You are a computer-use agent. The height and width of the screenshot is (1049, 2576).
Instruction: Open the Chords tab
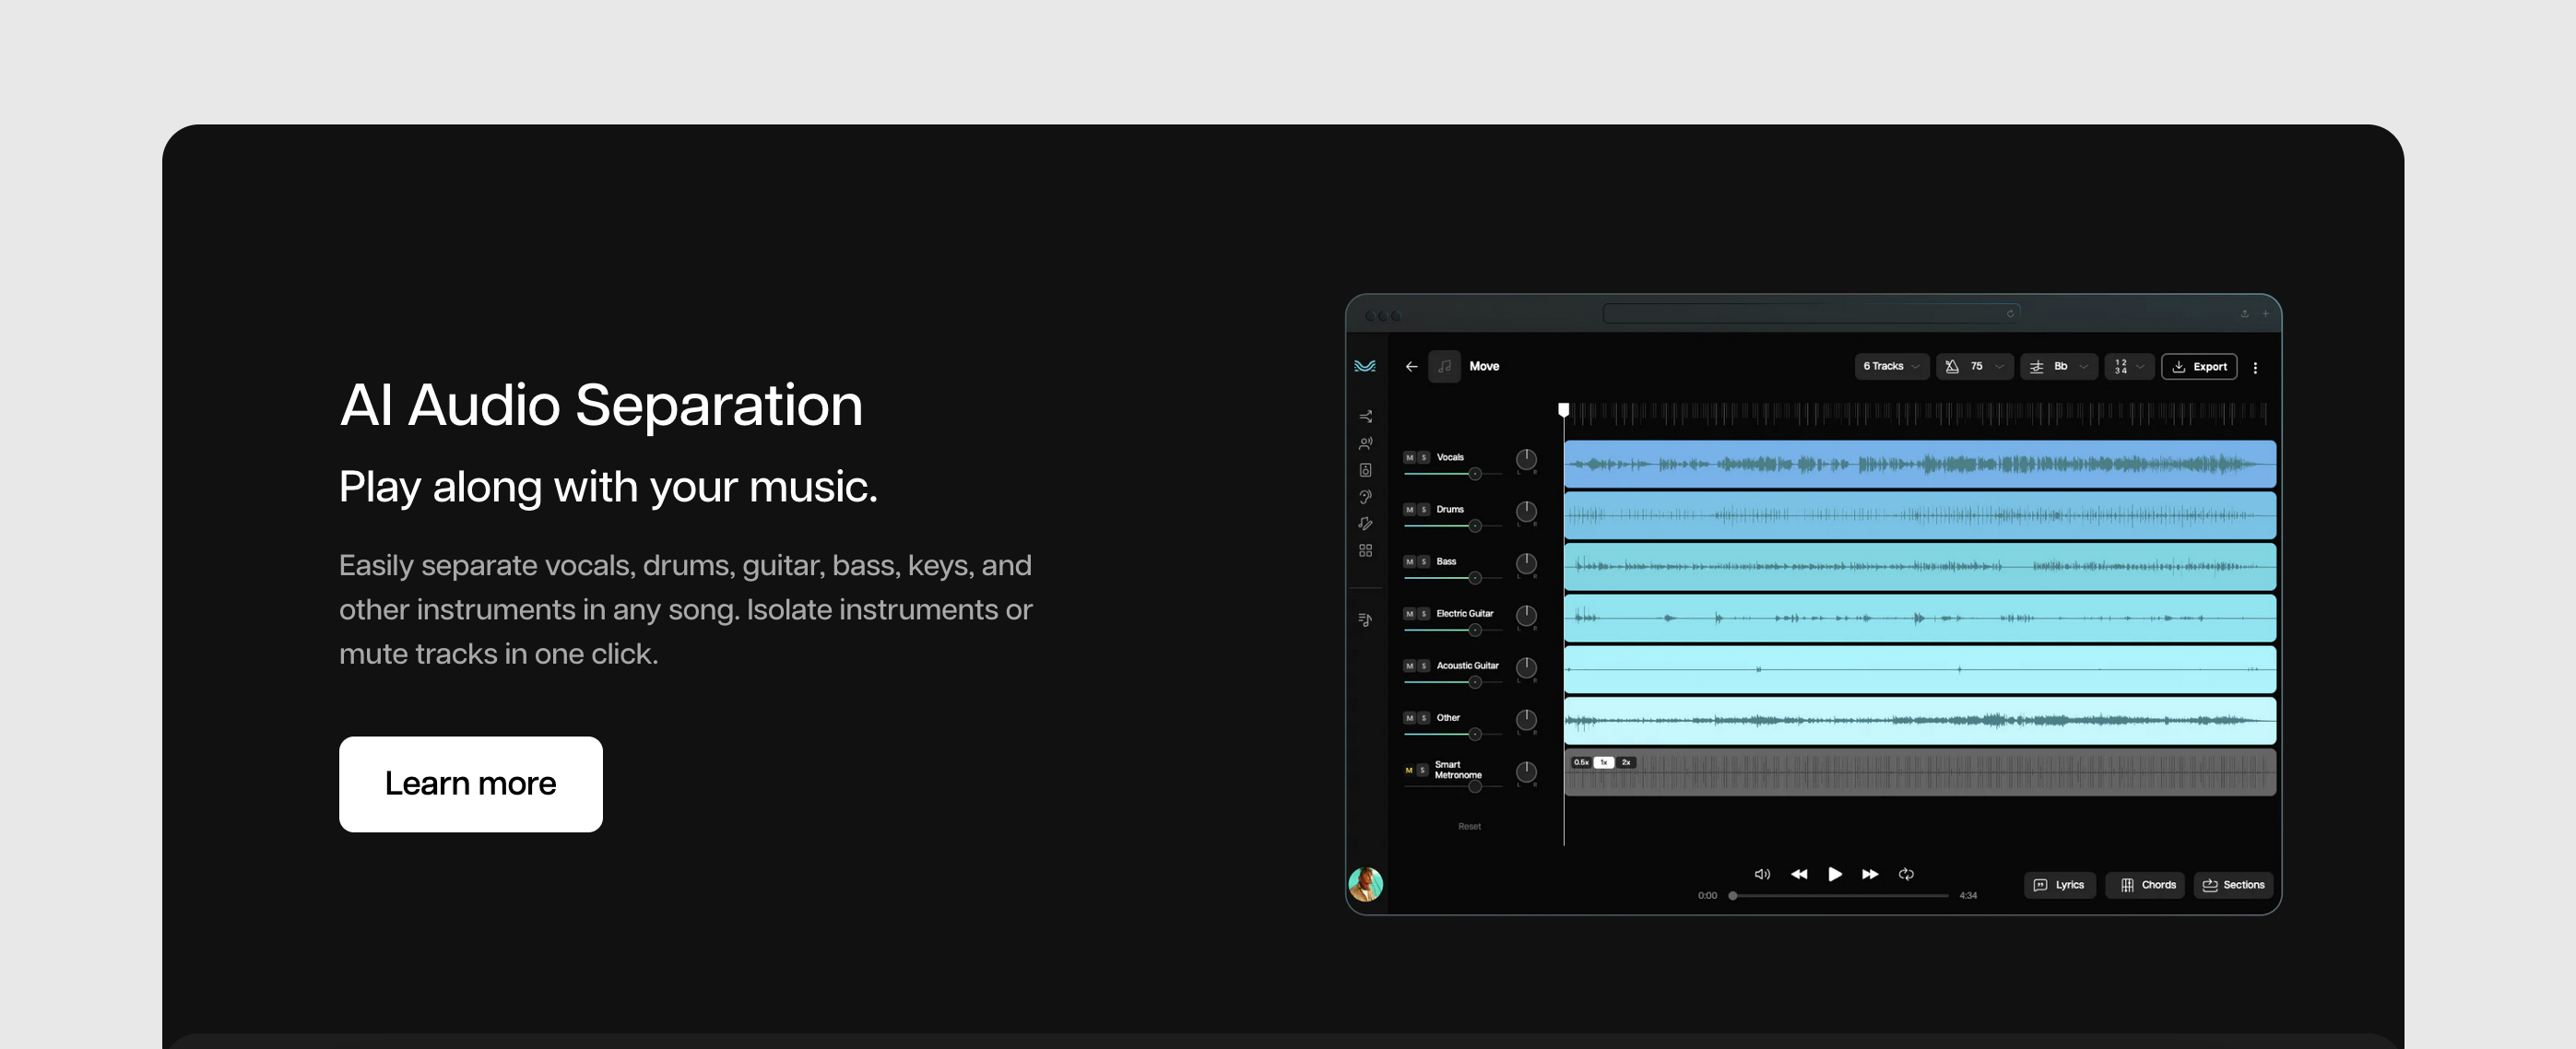(x=2146, y=885)
